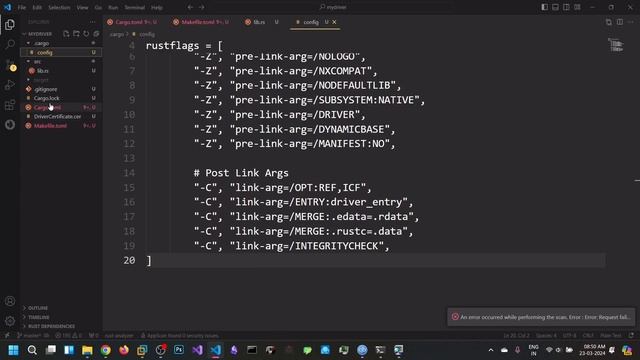Screen dimensions: 640x360
Task: Change Spaces: 4 indentation setting
Action: click(x=546, y=336)
